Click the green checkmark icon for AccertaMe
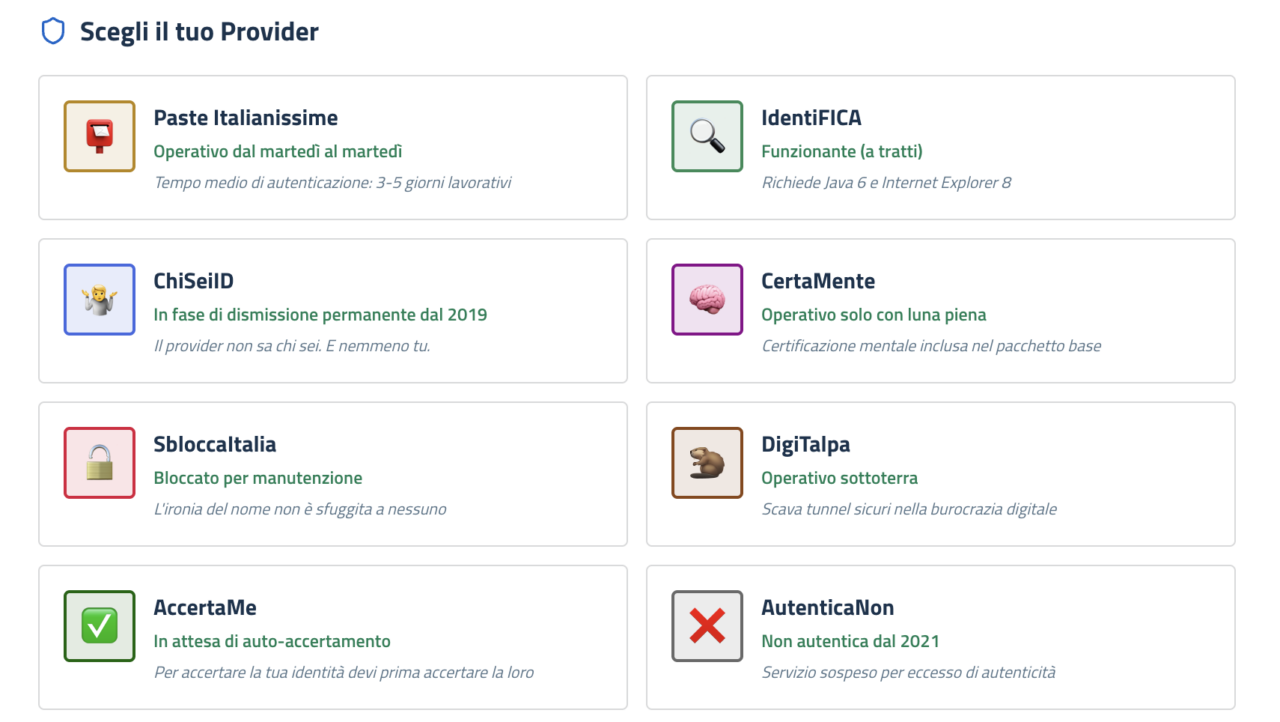This screenshot has height=722, width=1280. pos(99,626)
